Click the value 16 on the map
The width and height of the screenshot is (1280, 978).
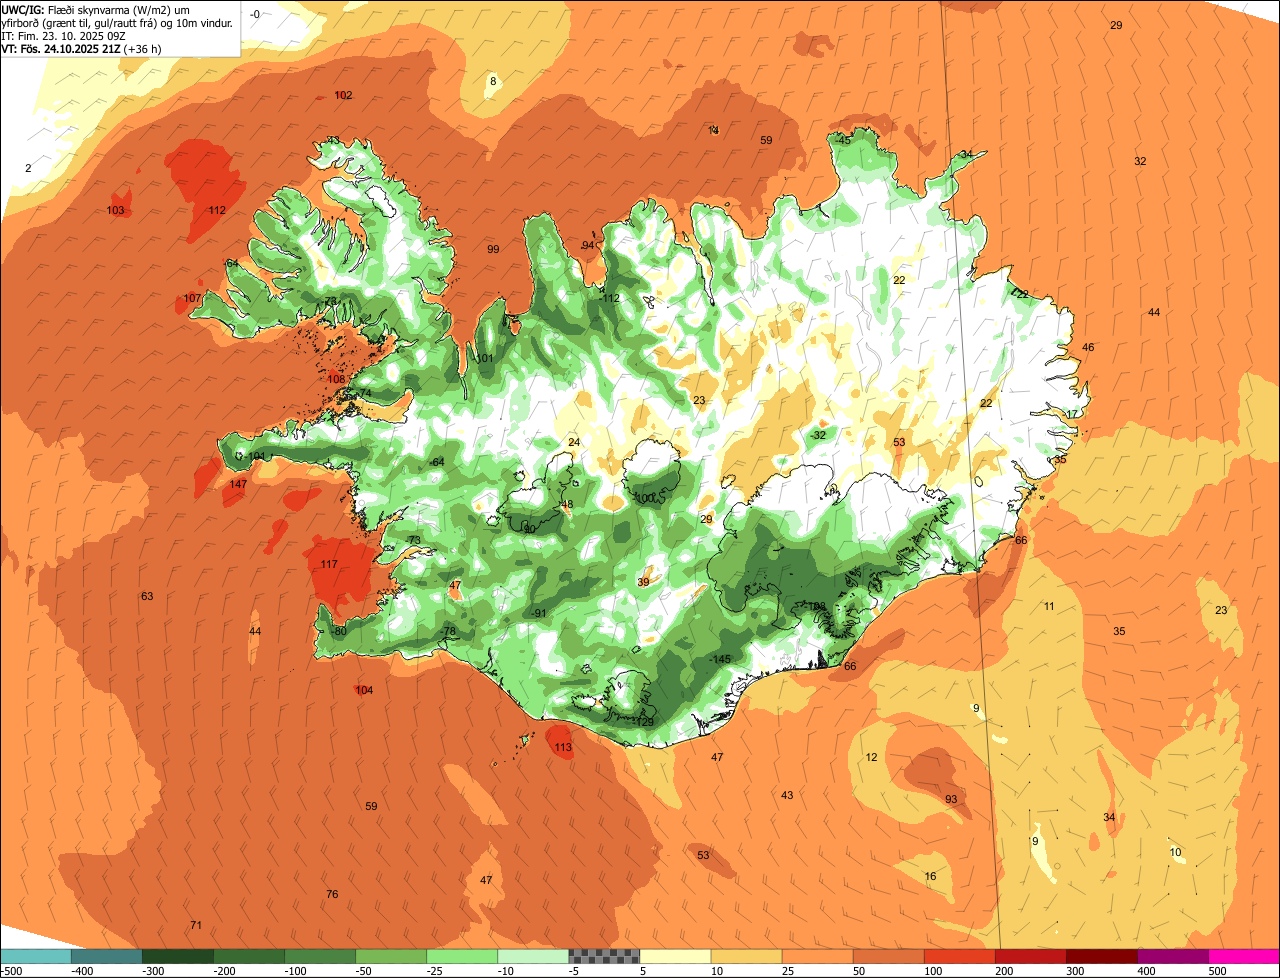930,876
